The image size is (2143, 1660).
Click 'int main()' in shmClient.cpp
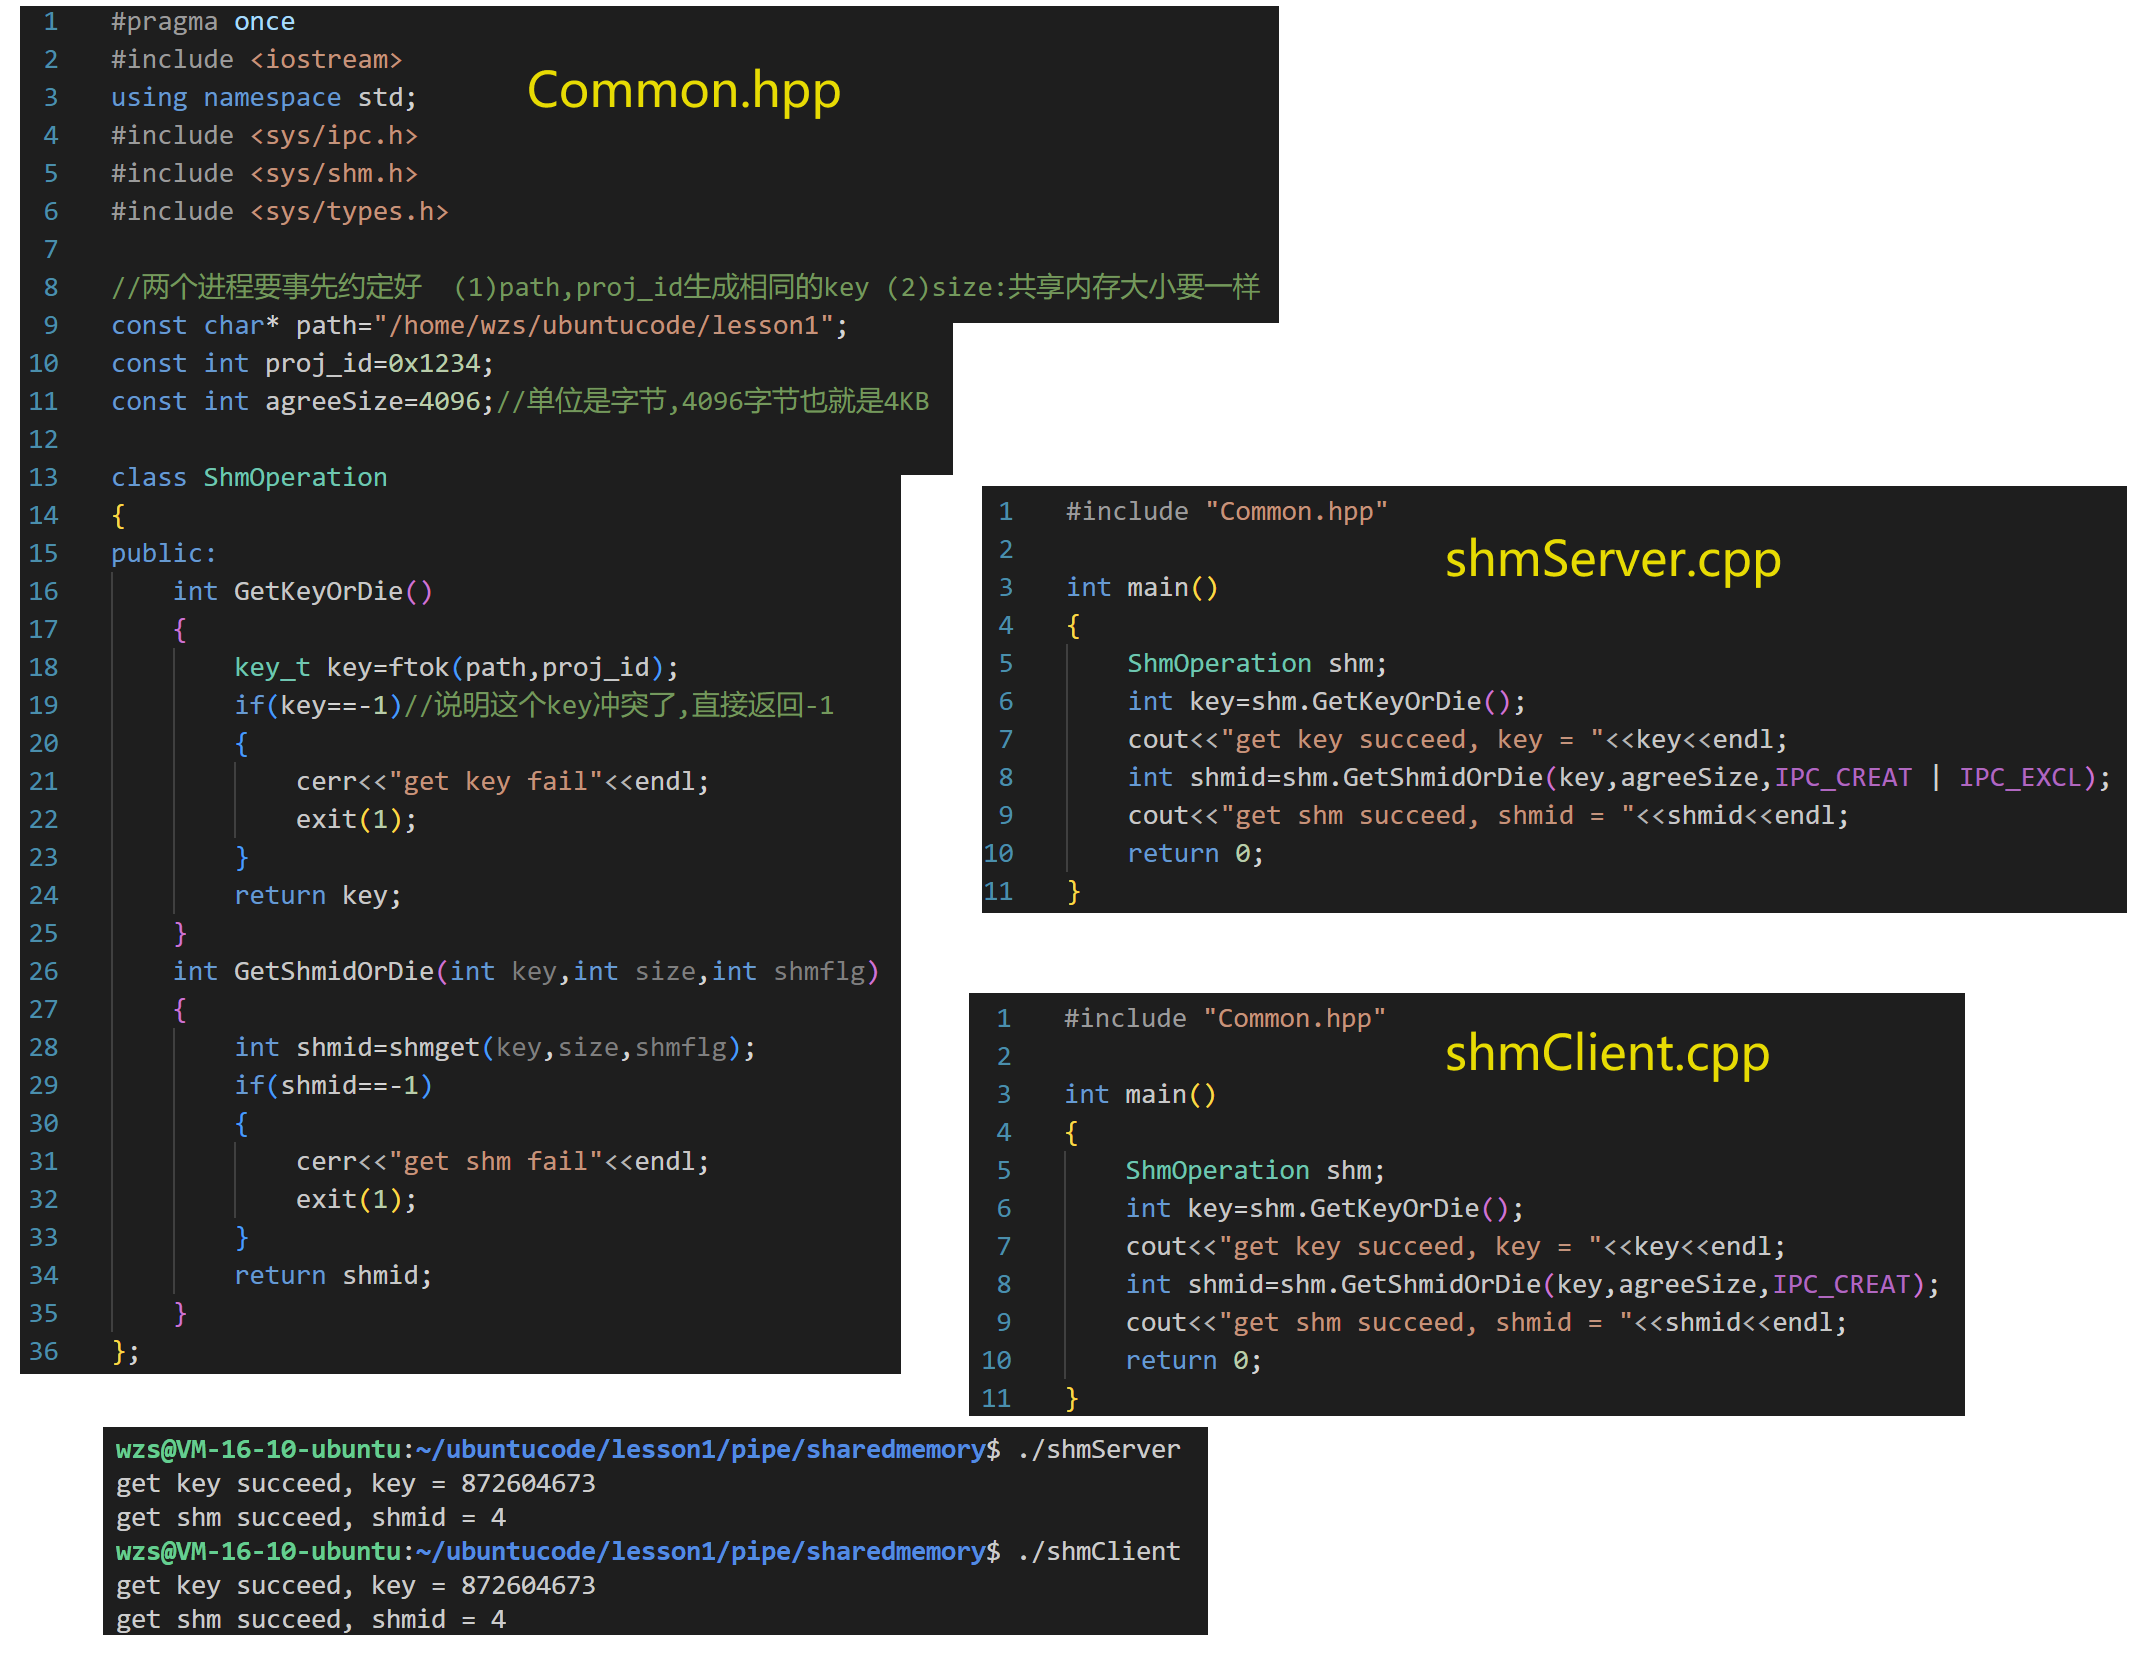[x=1141, y=1095]
